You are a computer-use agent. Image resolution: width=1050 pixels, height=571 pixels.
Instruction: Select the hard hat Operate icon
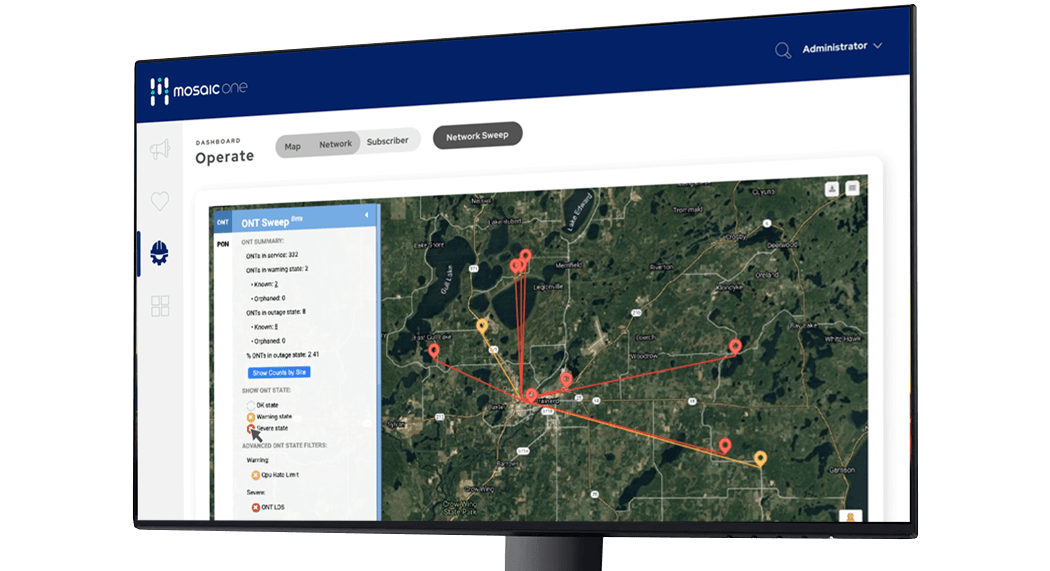point(159,253)
